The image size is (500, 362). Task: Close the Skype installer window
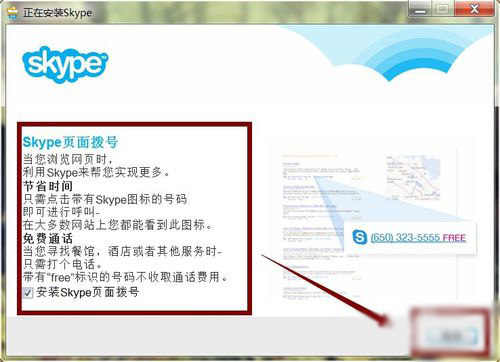[474, 8]
